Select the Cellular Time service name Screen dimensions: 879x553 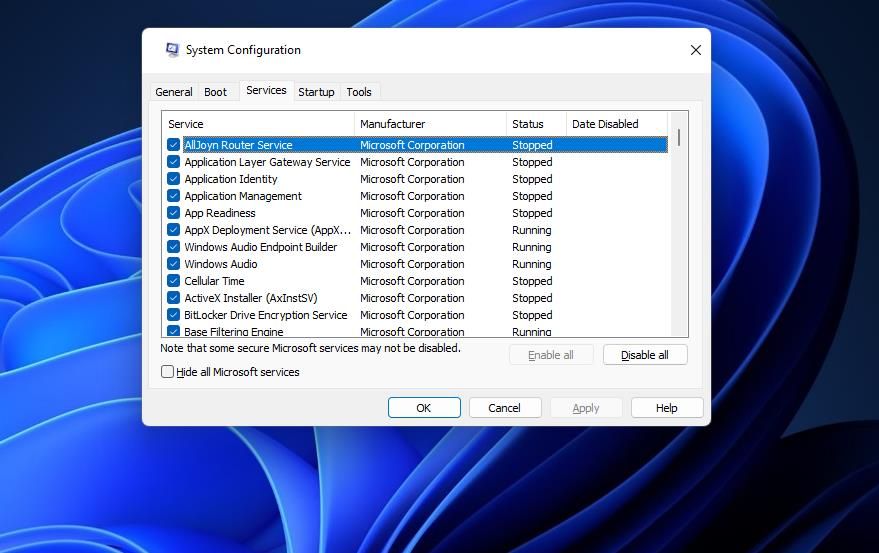coord(214,281)
